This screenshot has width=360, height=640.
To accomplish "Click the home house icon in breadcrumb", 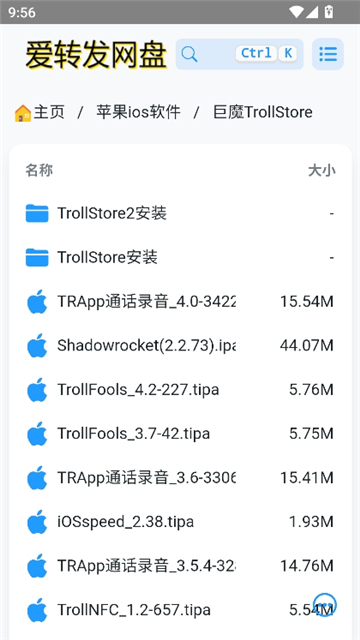I will (23, 113).
